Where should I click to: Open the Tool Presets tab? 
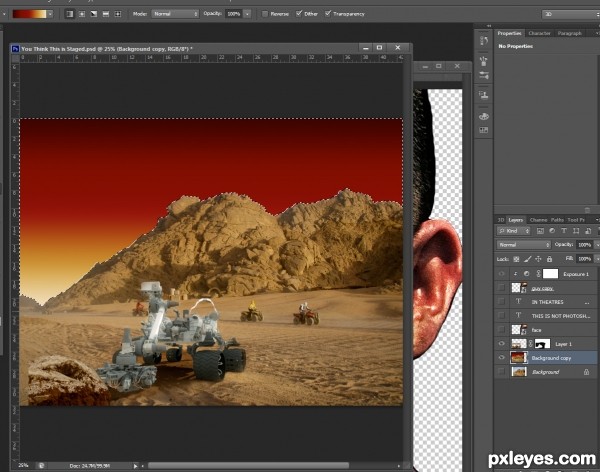[576, 220]
